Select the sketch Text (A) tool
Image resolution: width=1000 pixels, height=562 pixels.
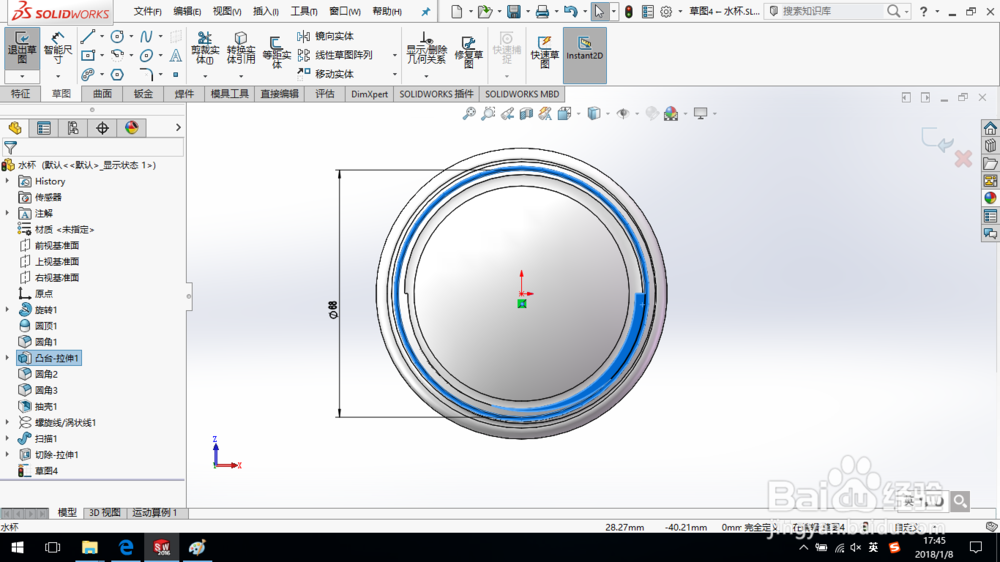pyautogui.click(x=175, y=55)
